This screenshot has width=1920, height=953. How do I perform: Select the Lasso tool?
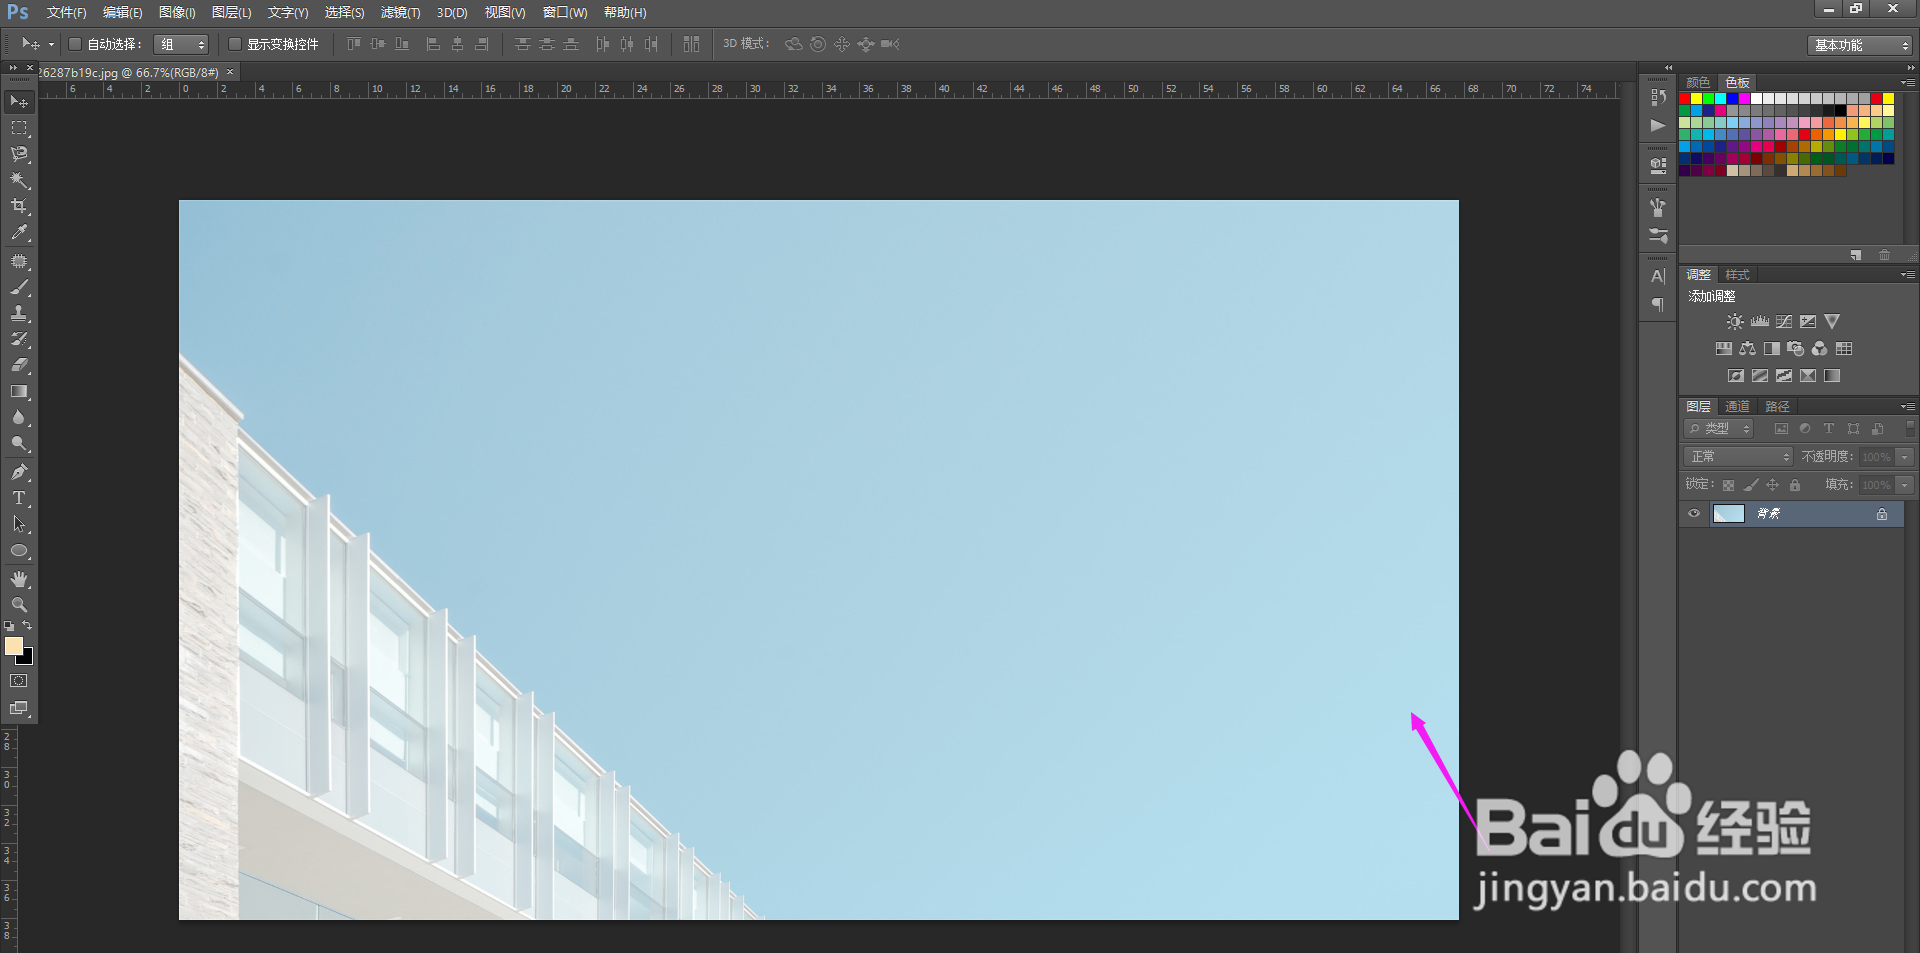[19, 154]
